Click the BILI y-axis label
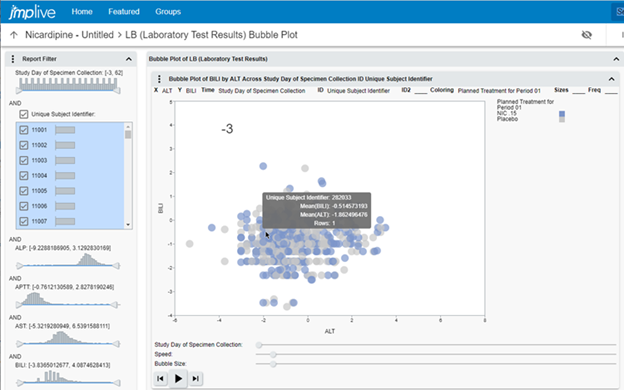The width and height of the screenshot is (624, 390). click(161, 208)
